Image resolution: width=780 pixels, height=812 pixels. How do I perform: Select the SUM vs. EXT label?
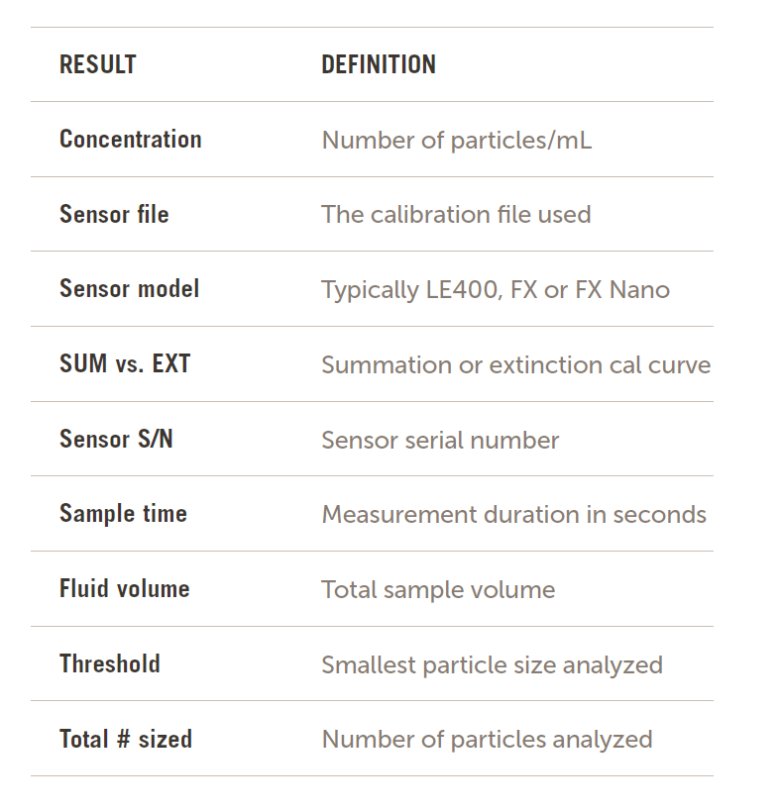pos(124,364)
